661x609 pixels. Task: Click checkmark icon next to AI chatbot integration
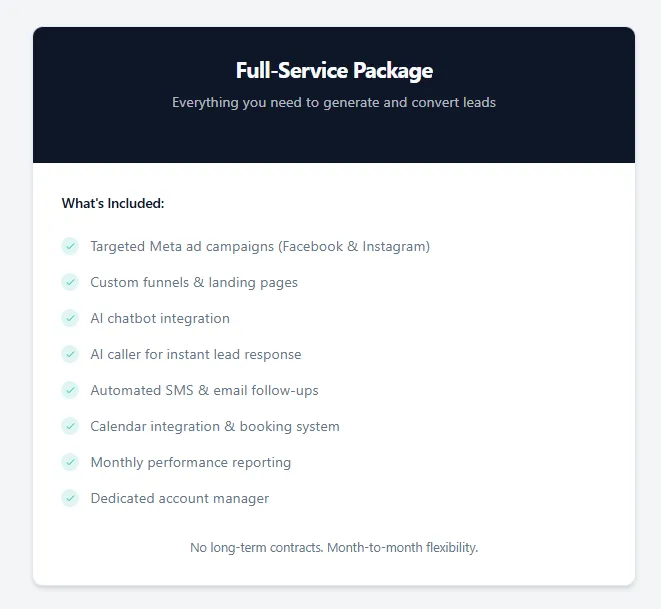pos(70,318)
